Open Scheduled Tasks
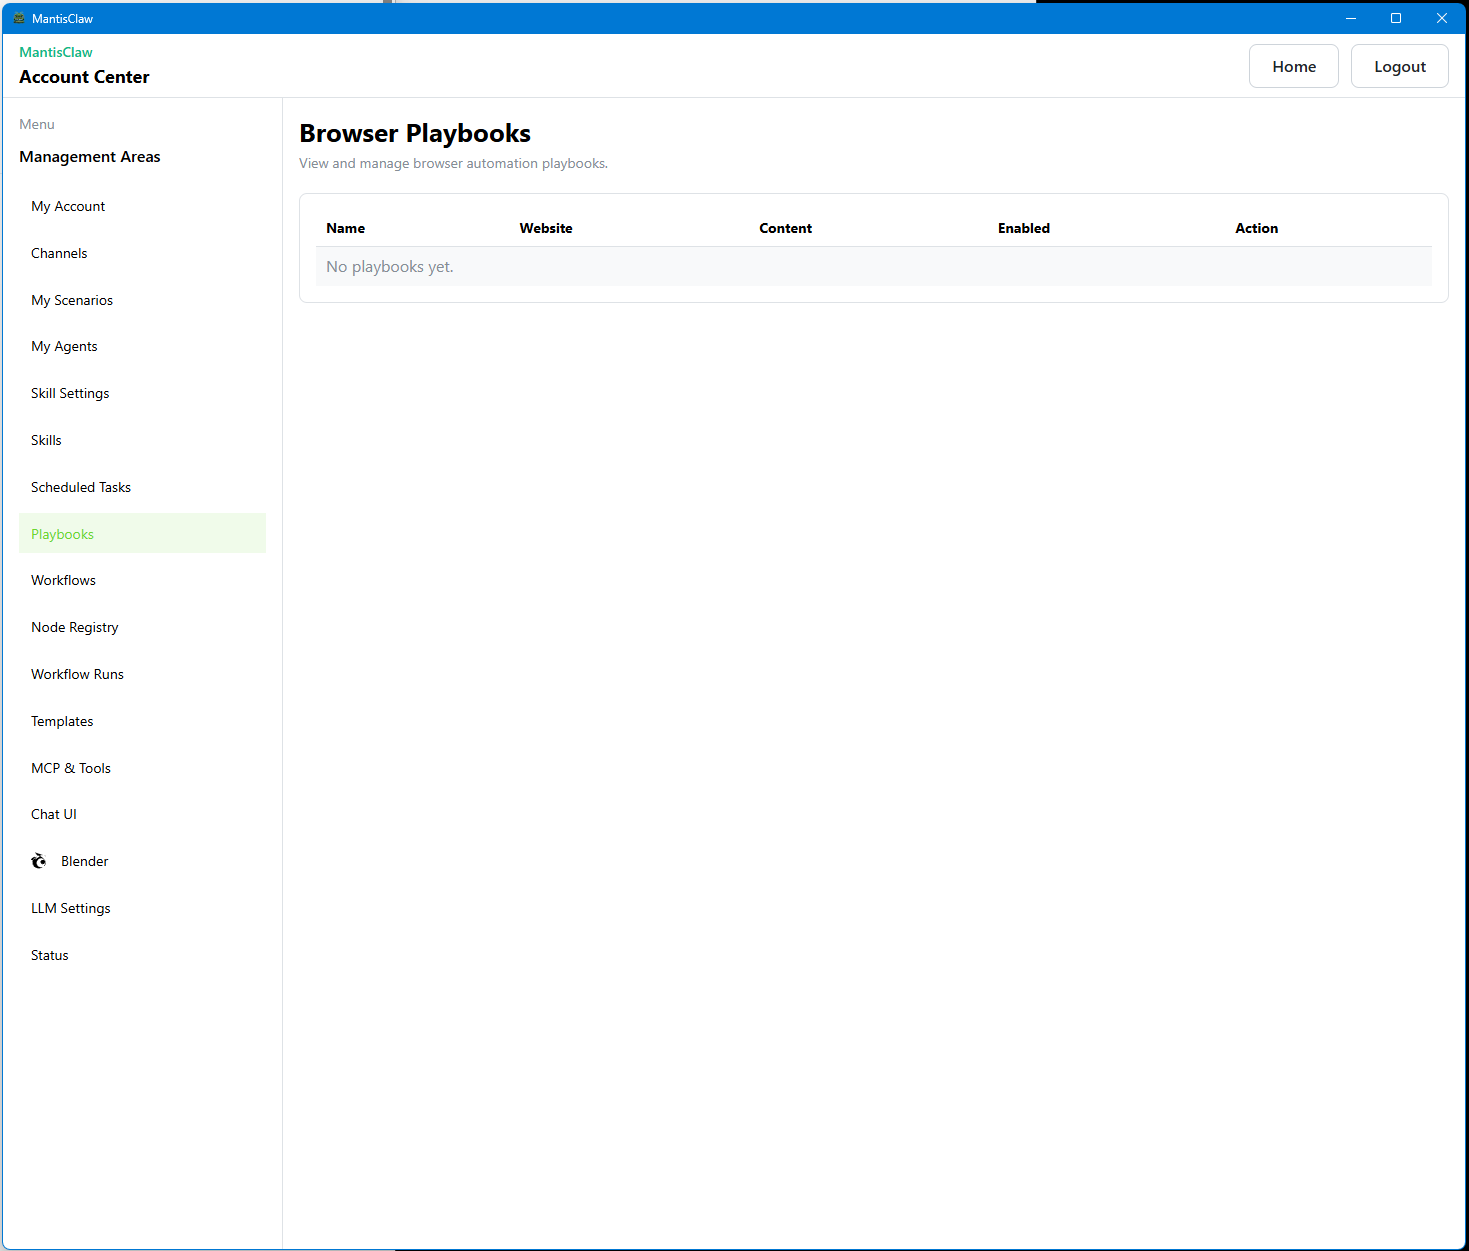The width and height of the screenshot is (1469, 1251). coord(81,487)
